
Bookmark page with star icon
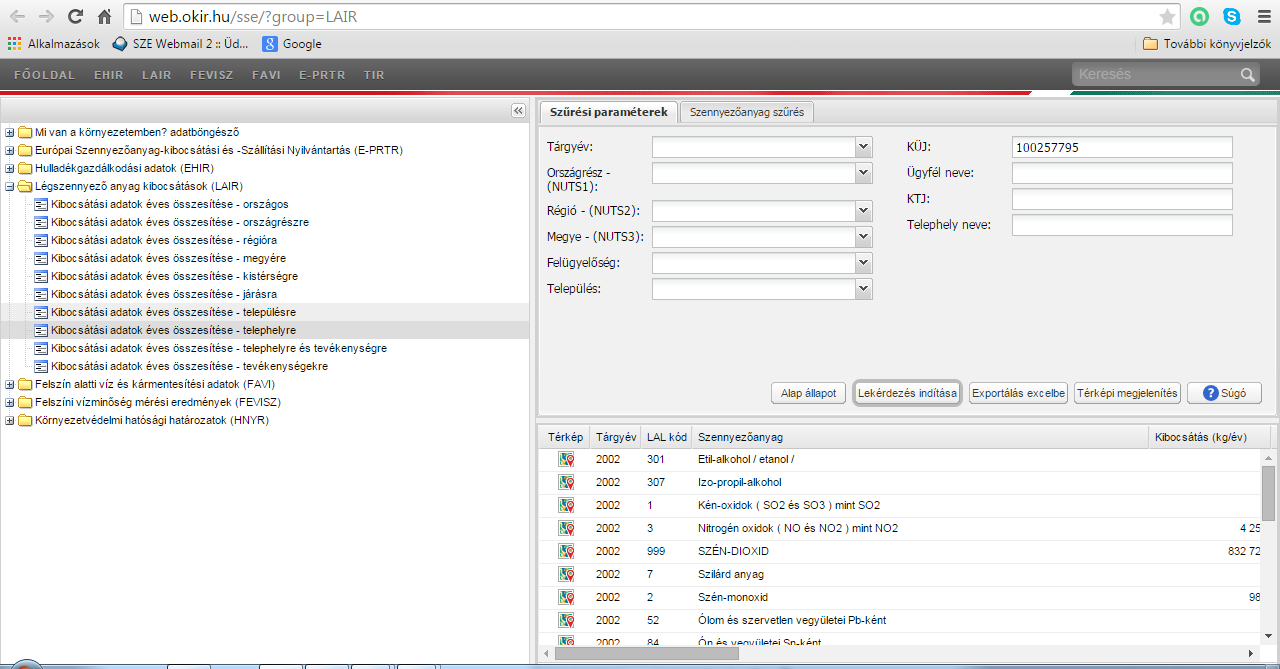(1167, 17)
